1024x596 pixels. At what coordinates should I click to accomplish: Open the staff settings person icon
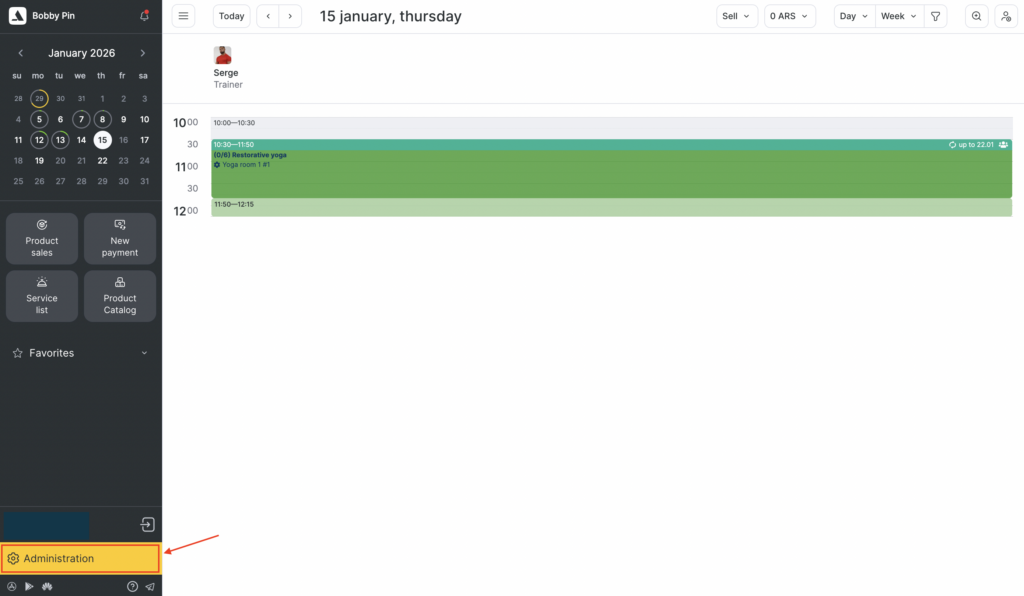pyautogui.click(x=1005, y=16)
